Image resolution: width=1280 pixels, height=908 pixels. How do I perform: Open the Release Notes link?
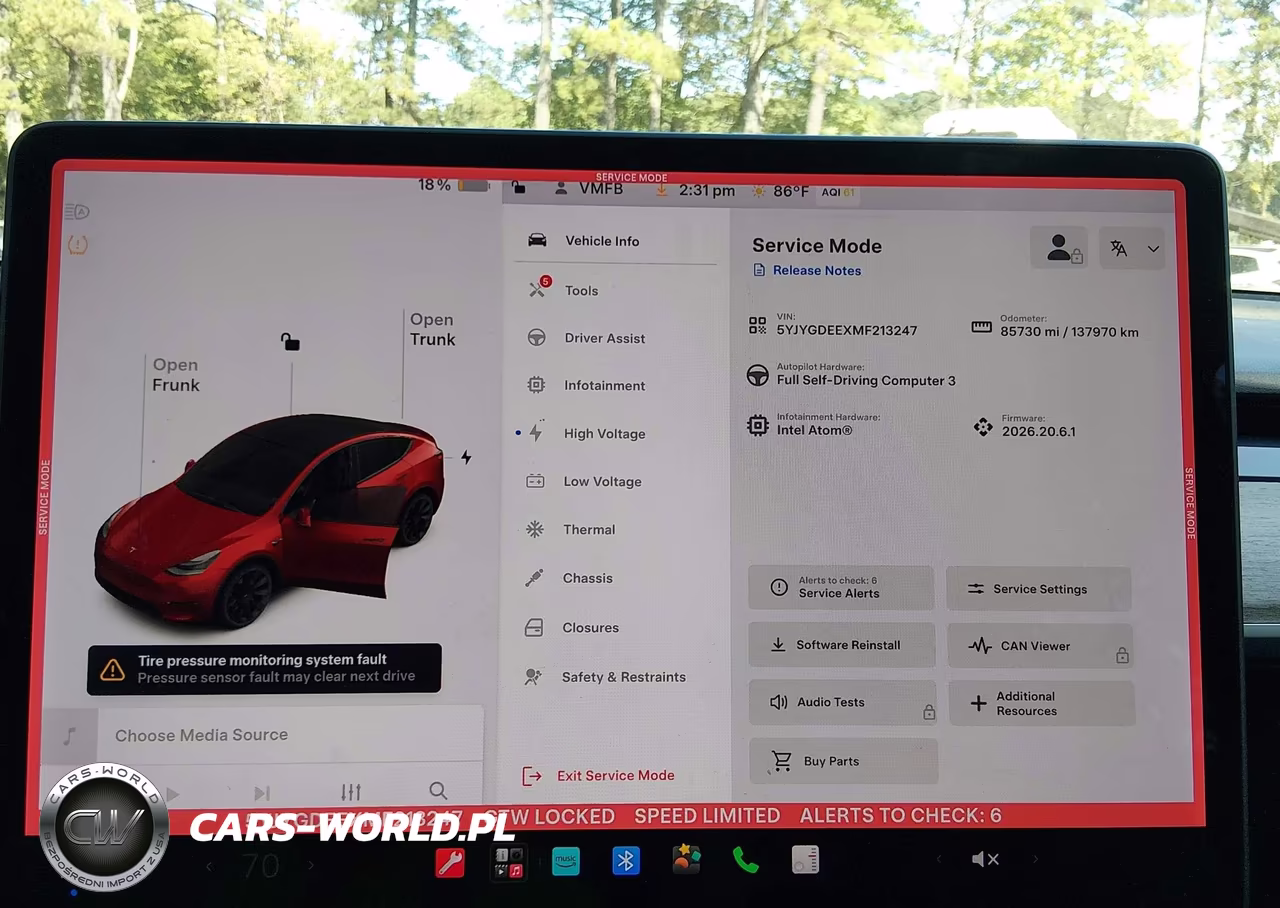click(807, 271)
